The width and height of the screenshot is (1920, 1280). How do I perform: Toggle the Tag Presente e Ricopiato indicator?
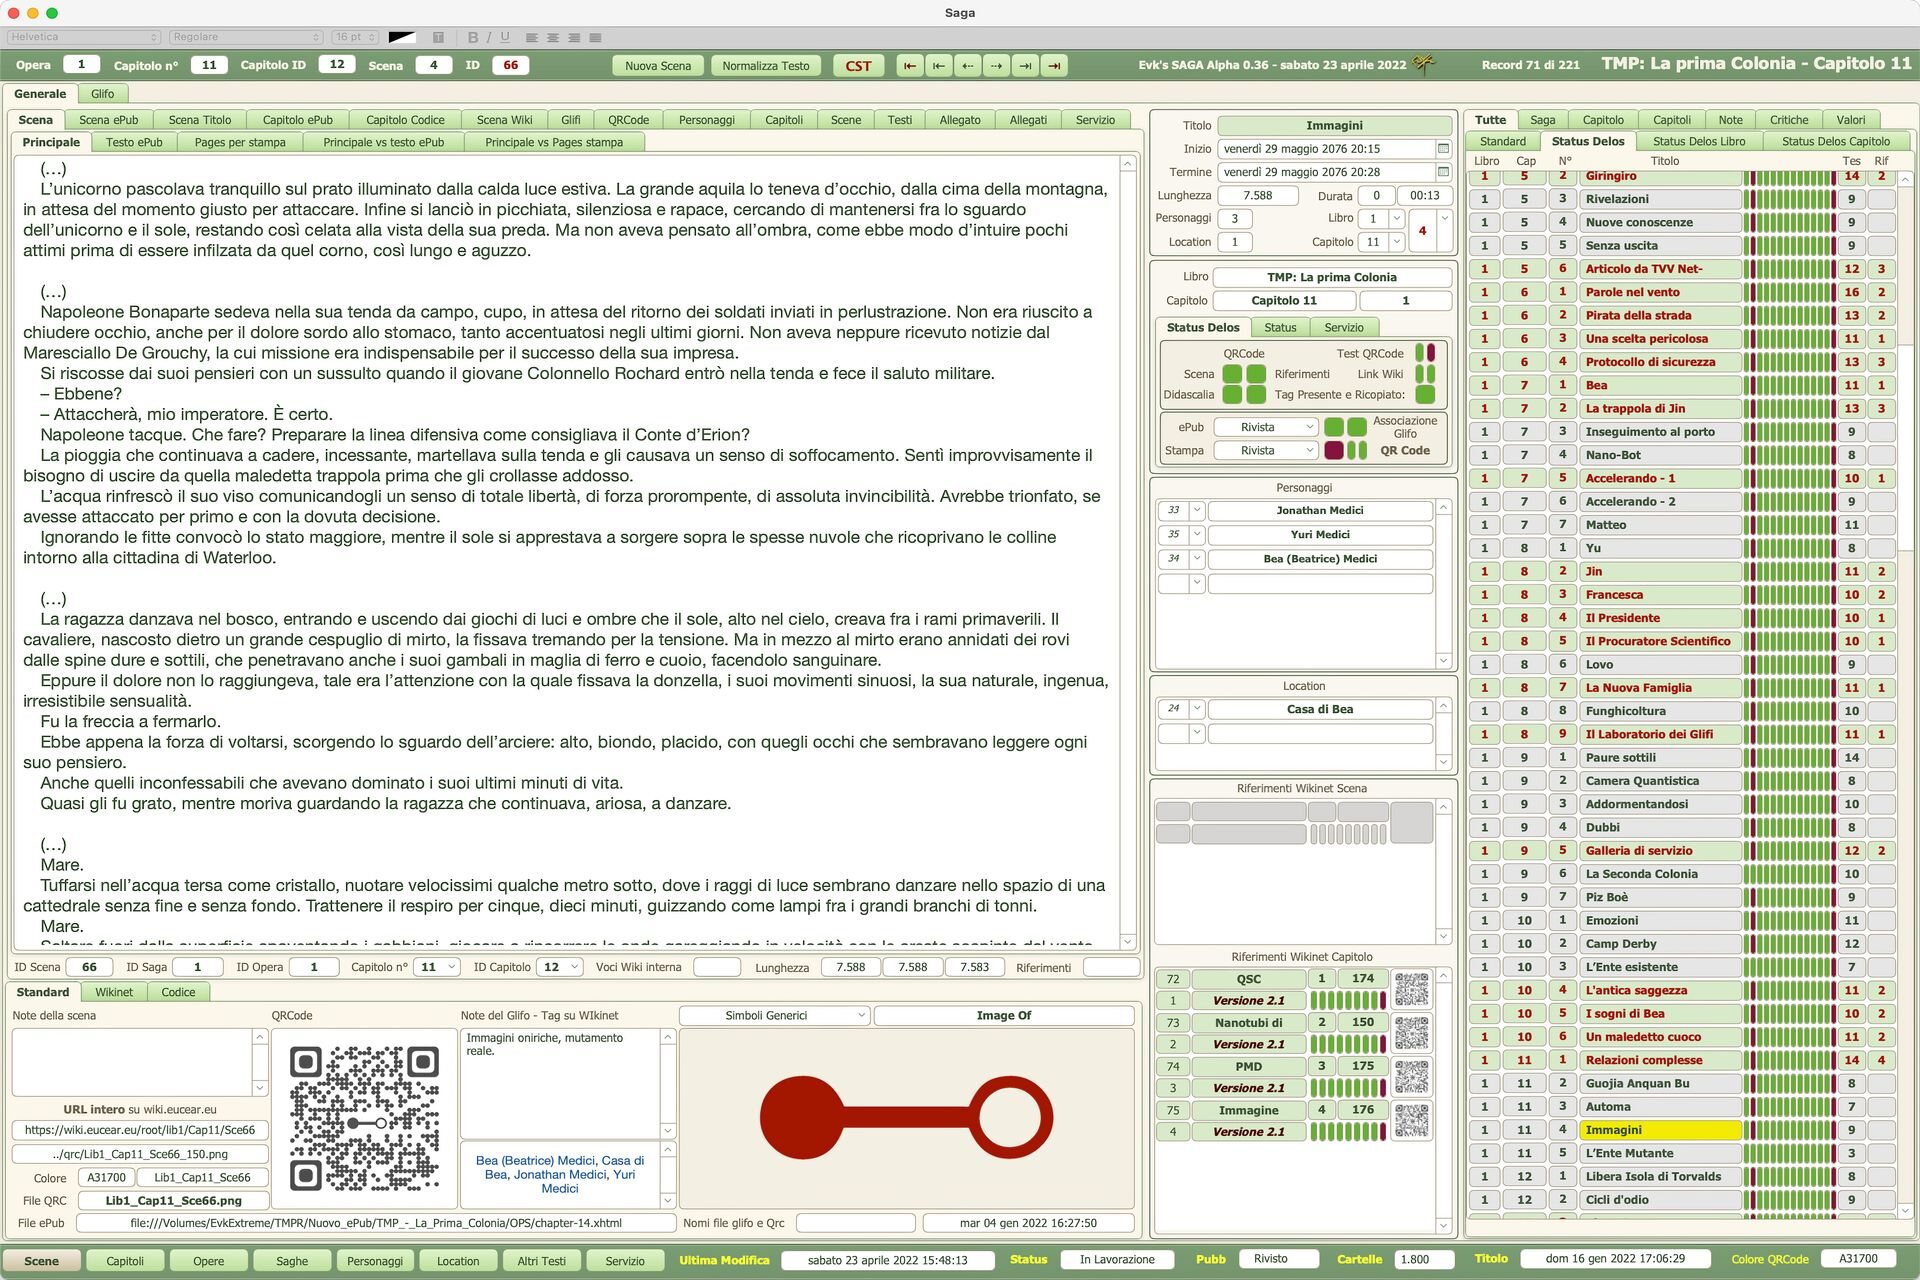click(x=1426, y=395)
